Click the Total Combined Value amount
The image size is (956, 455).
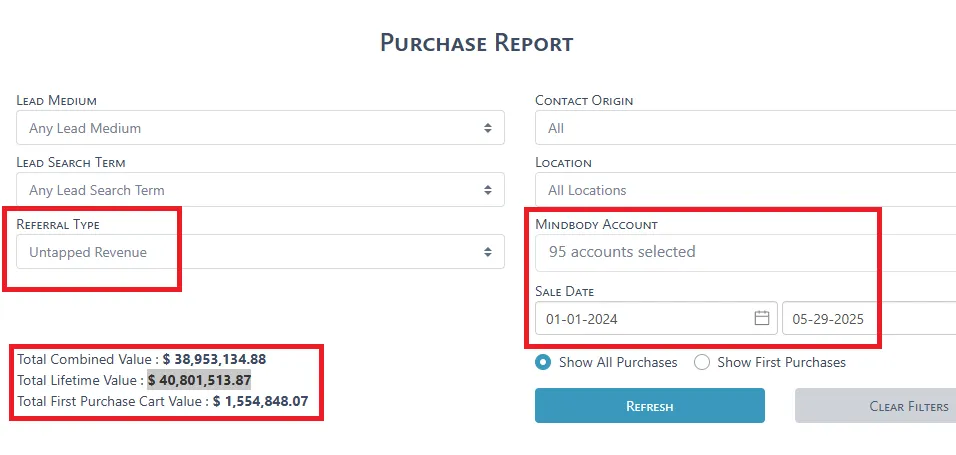214,359
